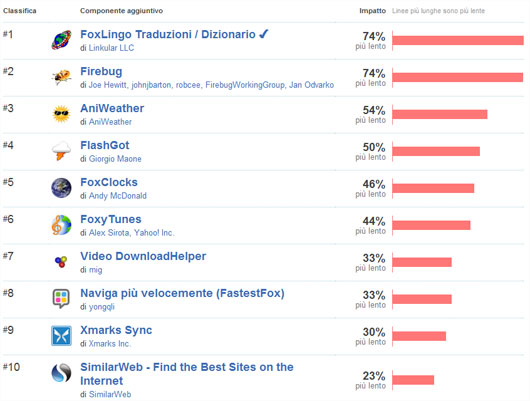Open FoxLingo Traduzioni / Dizionario link
This screenshot has width=530, height=401.
tap(168, 34)
